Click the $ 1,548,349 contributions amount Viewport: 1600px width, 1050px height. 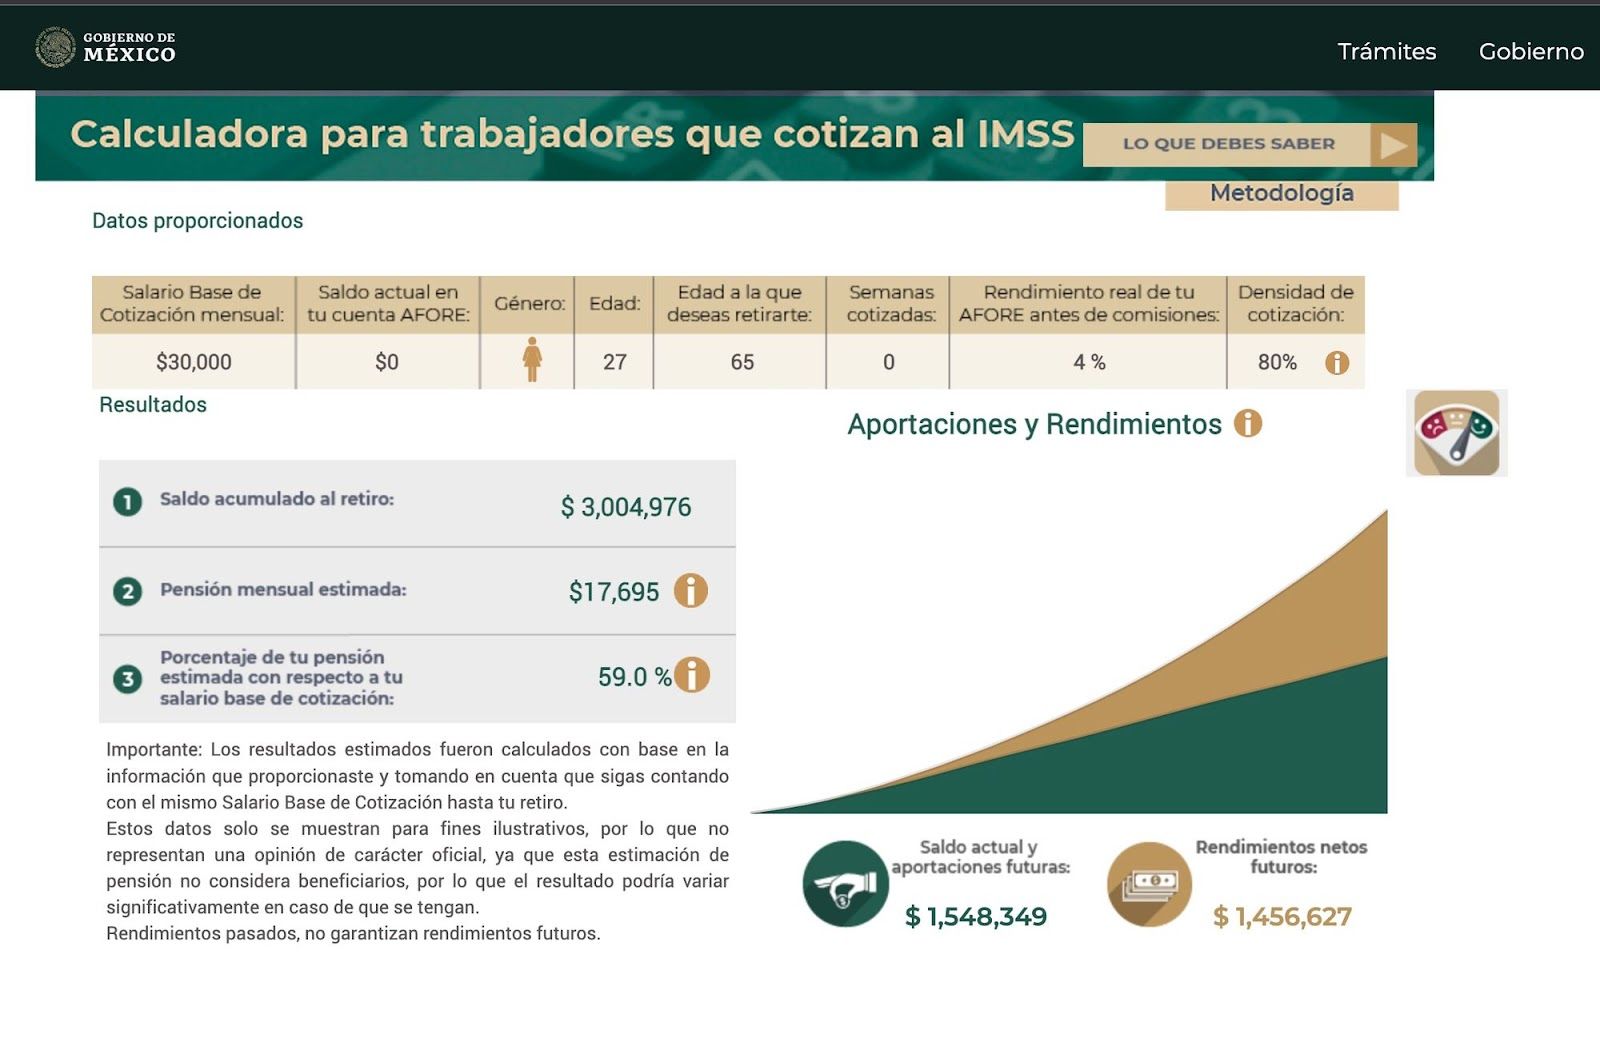(976, 916)
